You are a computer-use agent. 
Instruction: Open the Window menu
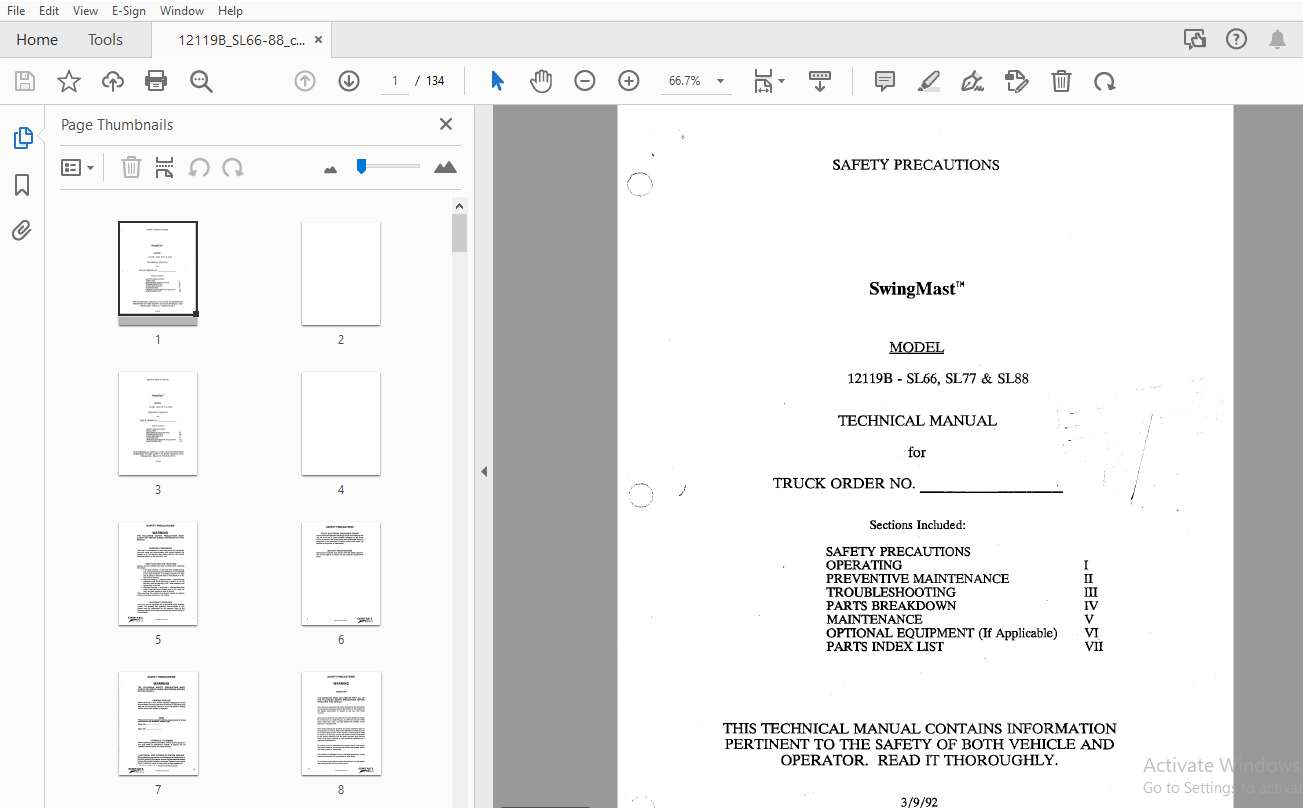coord(182,11)
